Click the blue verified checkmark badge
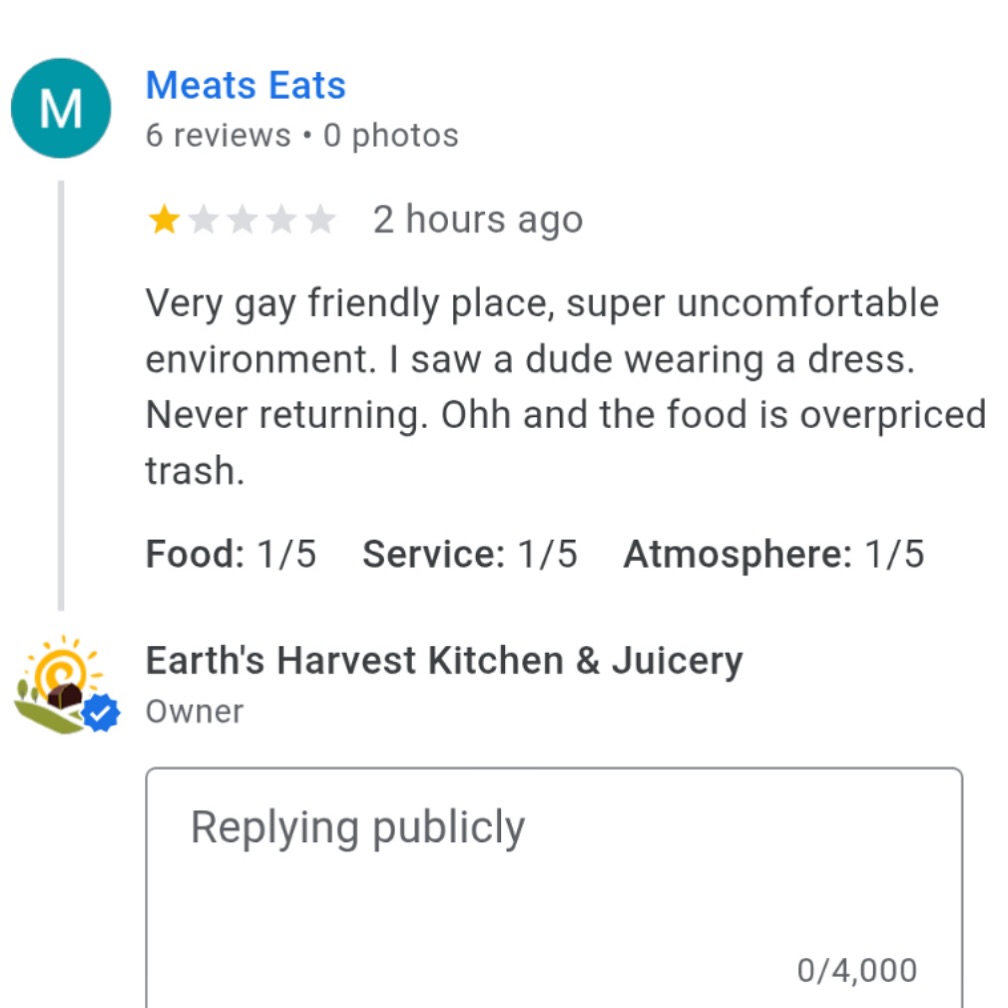This screenshot has width=1008, height=1008. click(101, 713)
